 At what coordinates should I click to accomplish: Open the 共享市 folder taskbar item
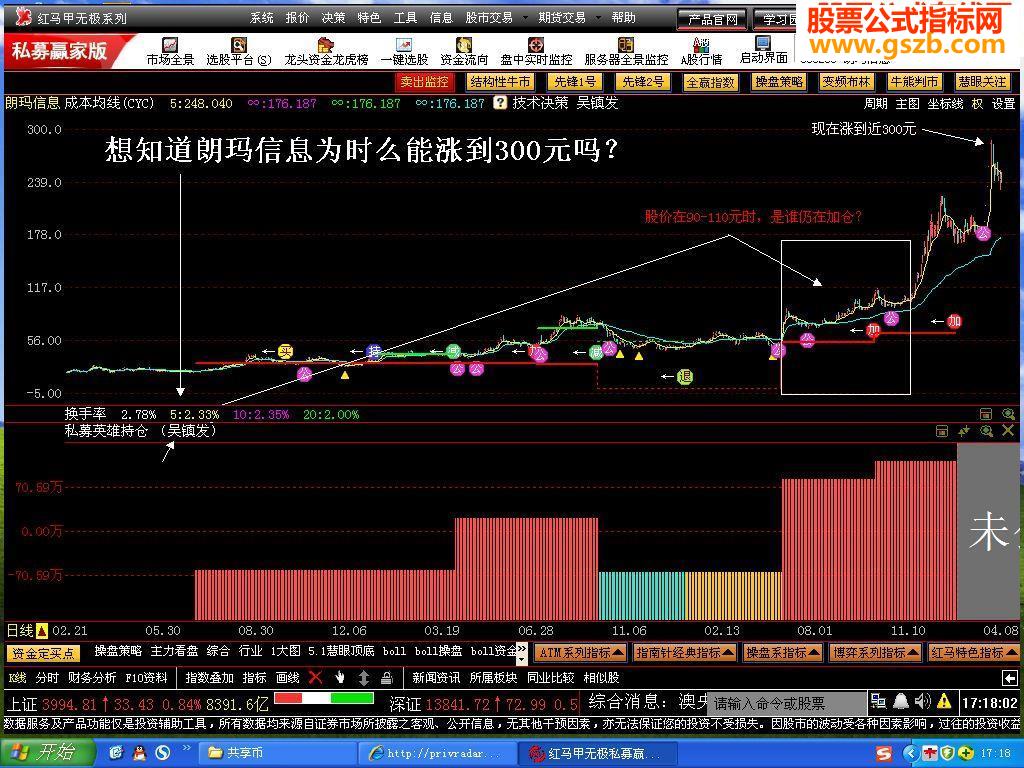pyautogui.click(x=277, y=753)
